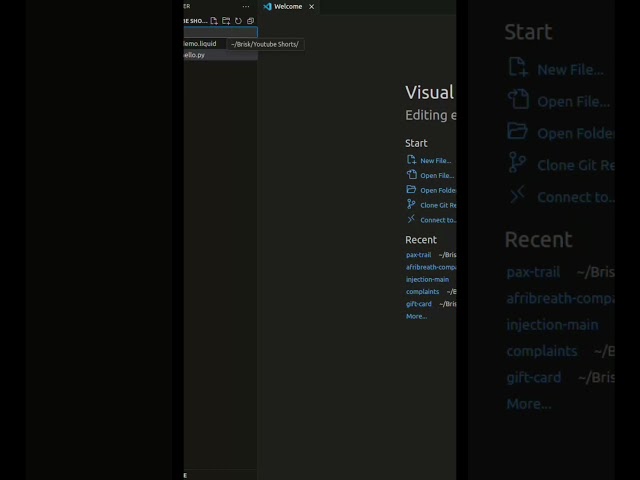Screen dimensions: 640x480
Task: Expand the folder section header ending 'SHO...'
Action: [196, 21]
